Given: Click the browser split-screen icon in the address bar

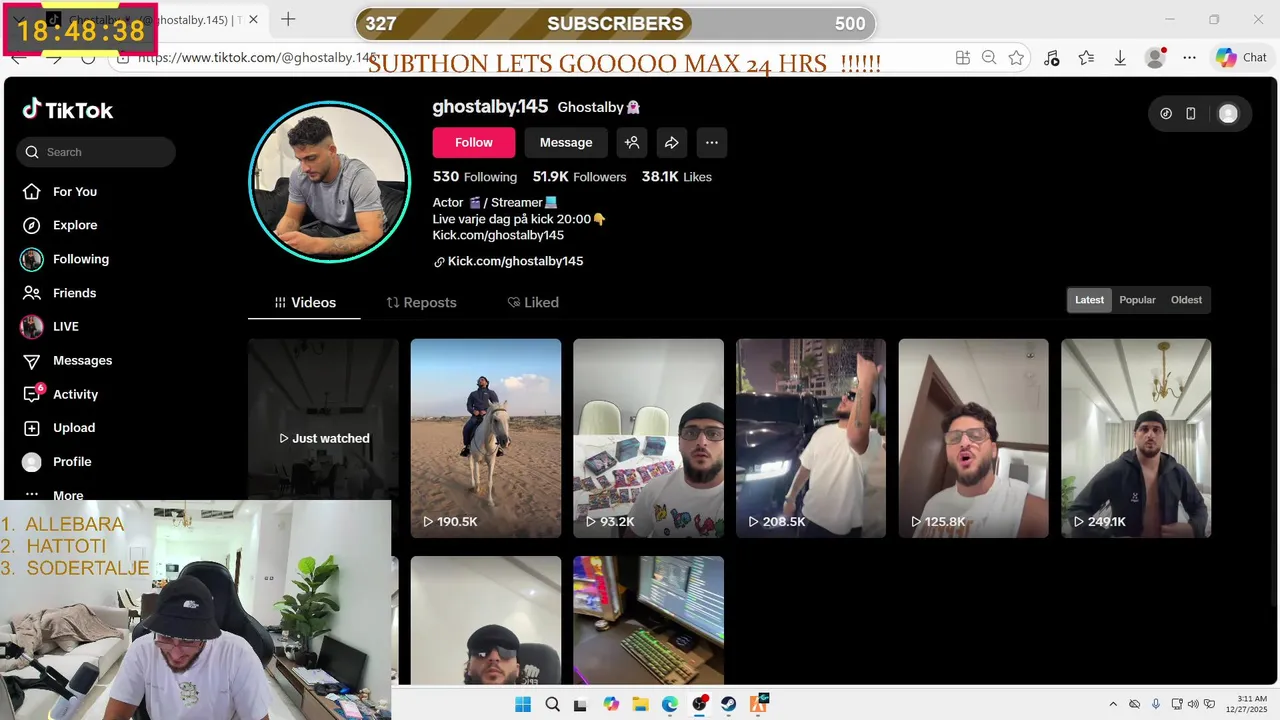Looking at the screenshot, I should 962,58.
